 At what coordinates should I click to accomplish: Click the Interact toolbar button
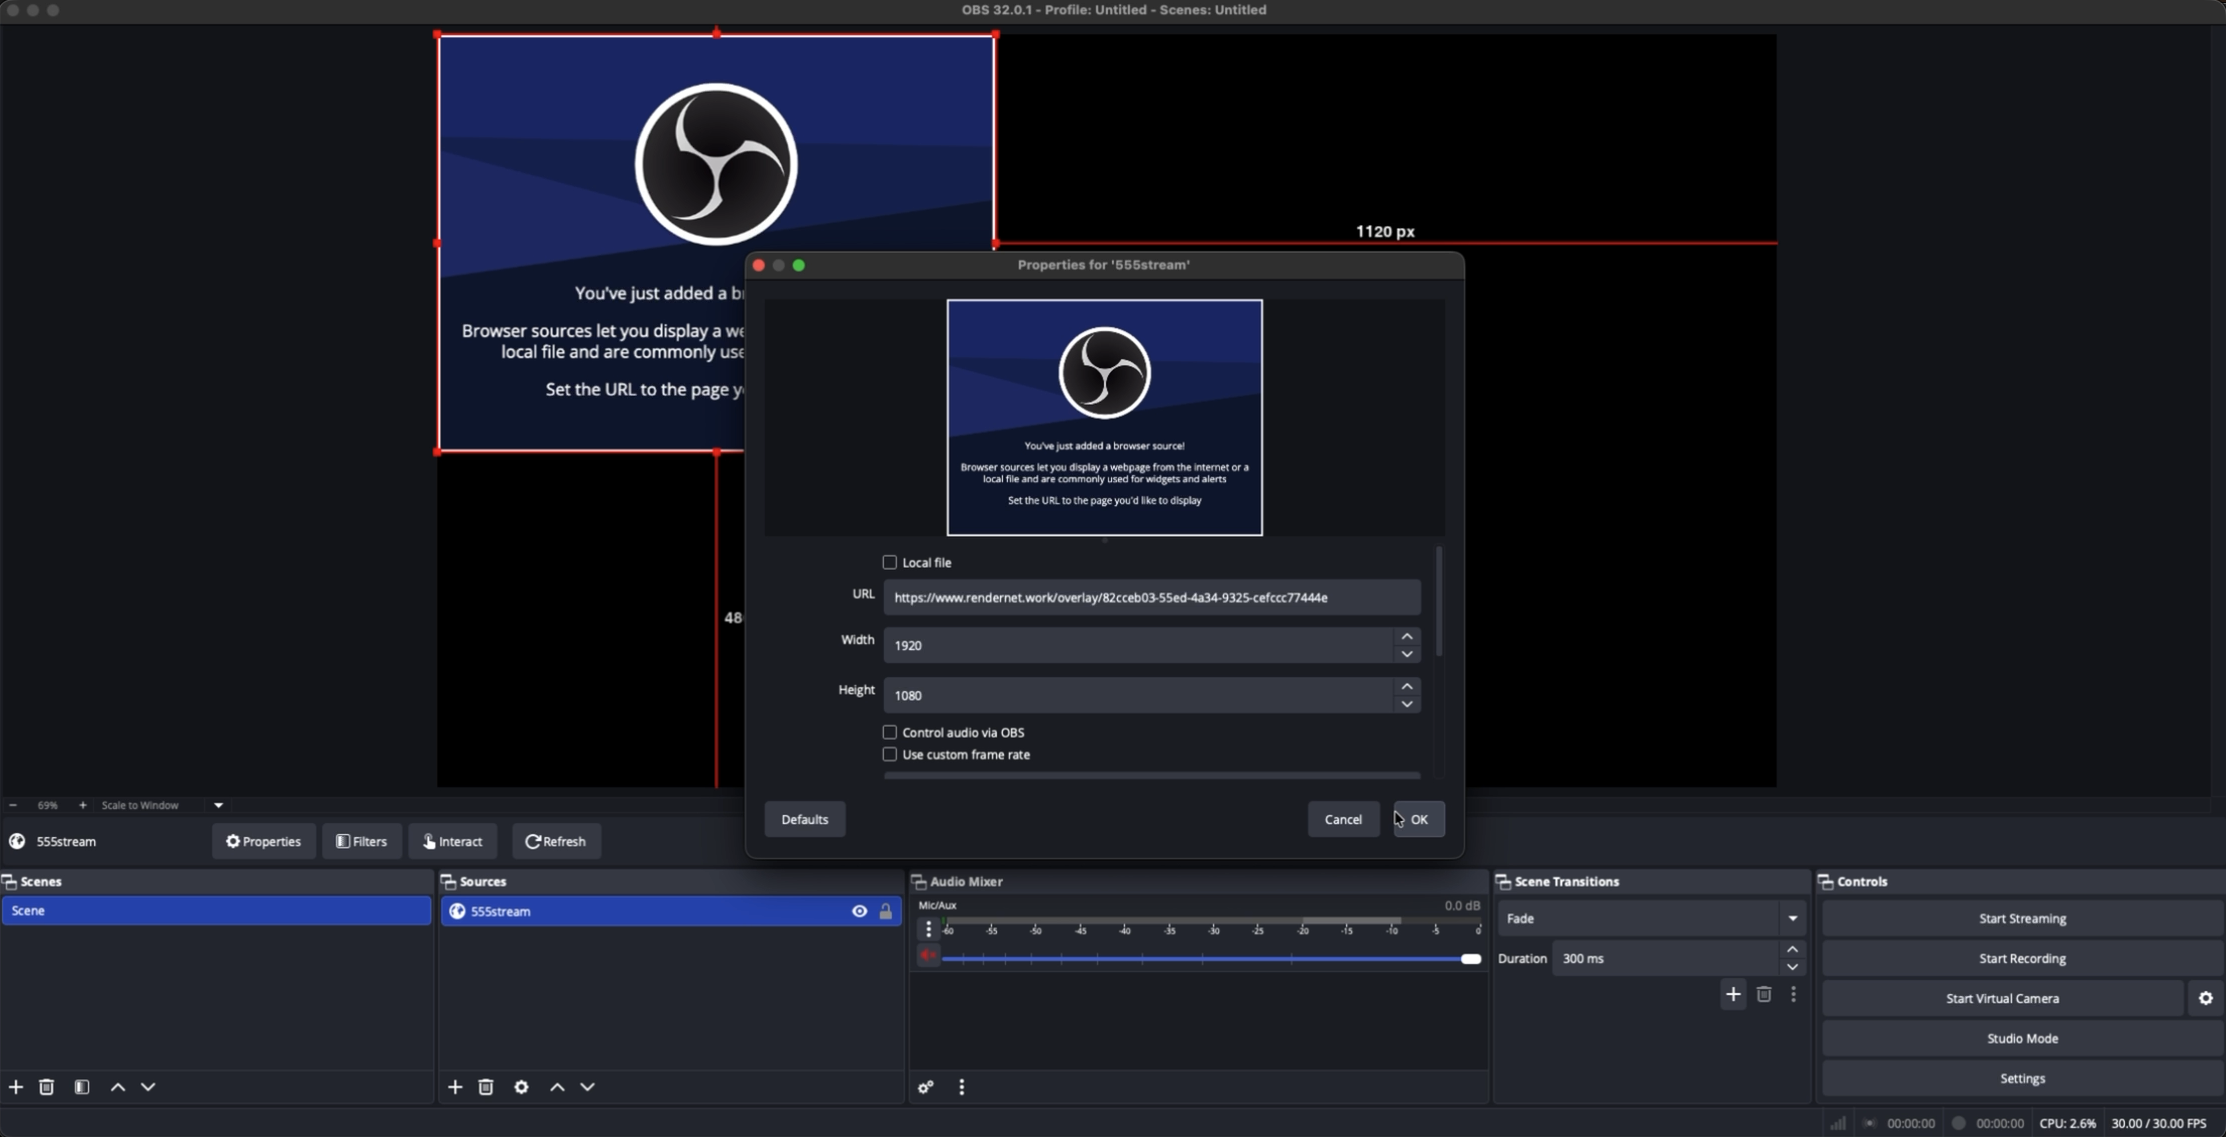[x=453, y=841]
